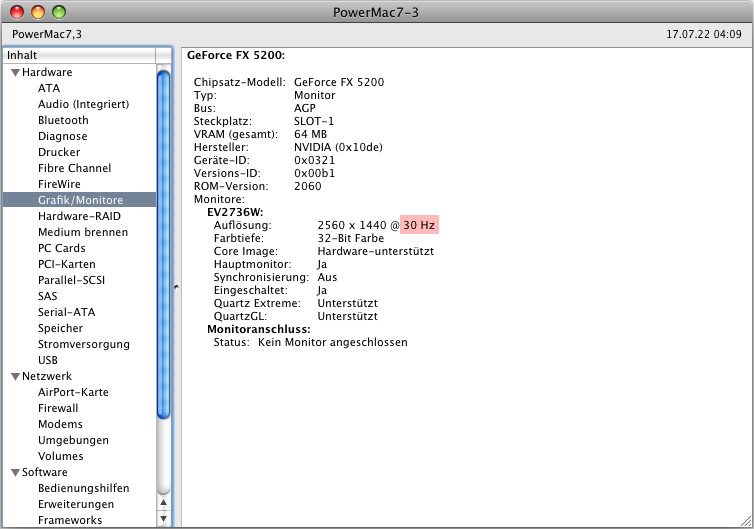
Task: Open Medium brennen details
Action: [83, 232]
